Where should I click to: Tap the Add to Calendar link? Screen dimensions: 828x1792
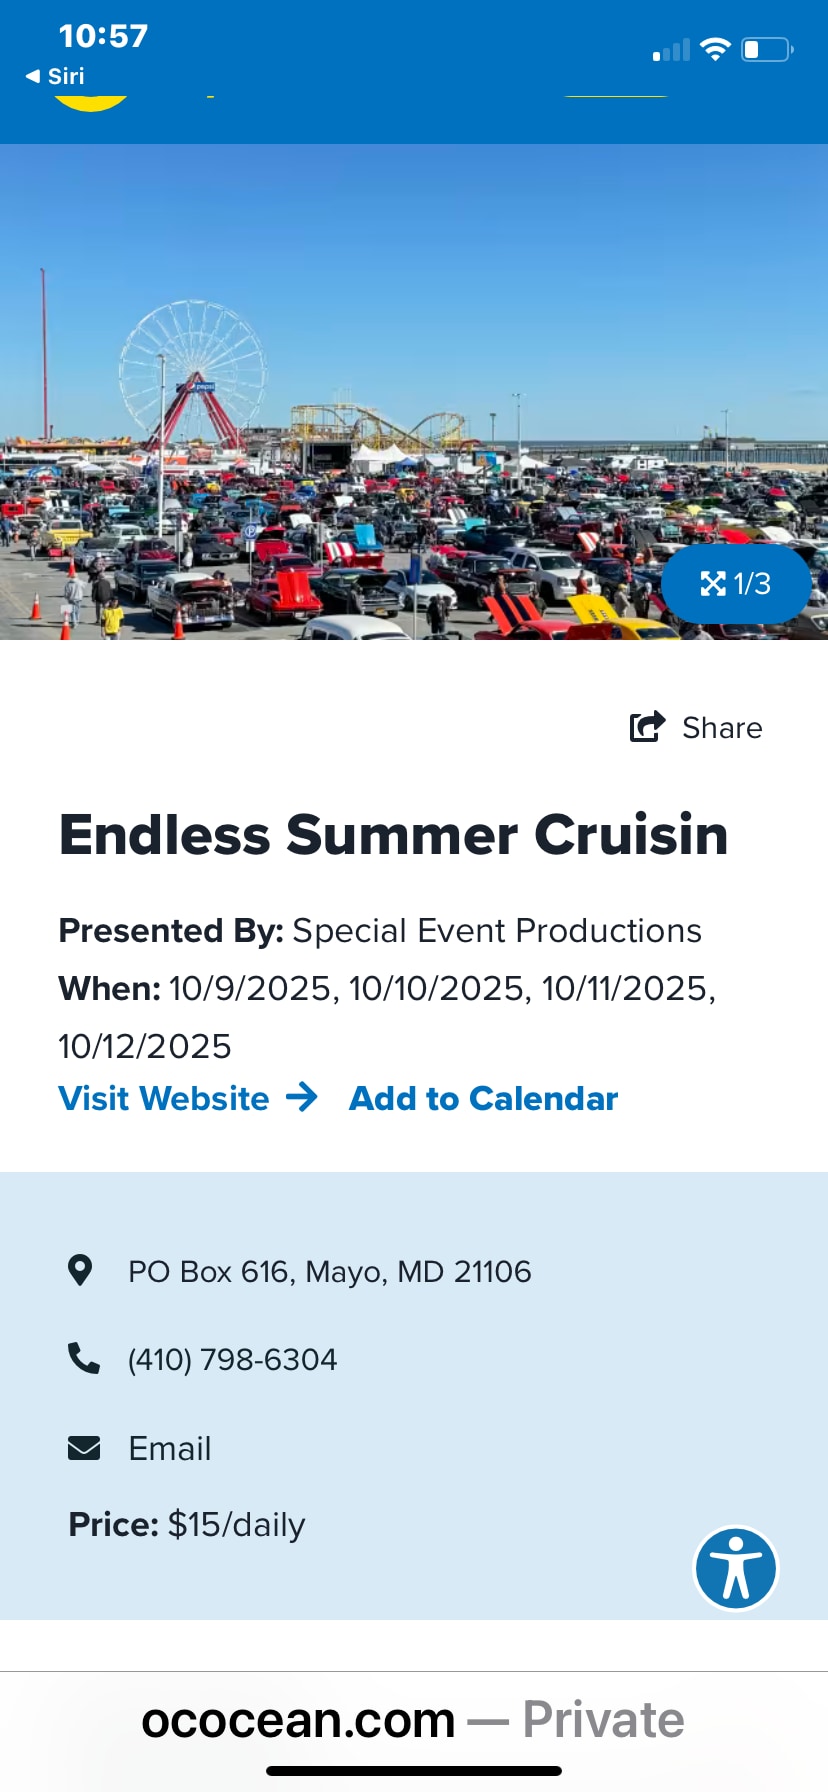483,1098
